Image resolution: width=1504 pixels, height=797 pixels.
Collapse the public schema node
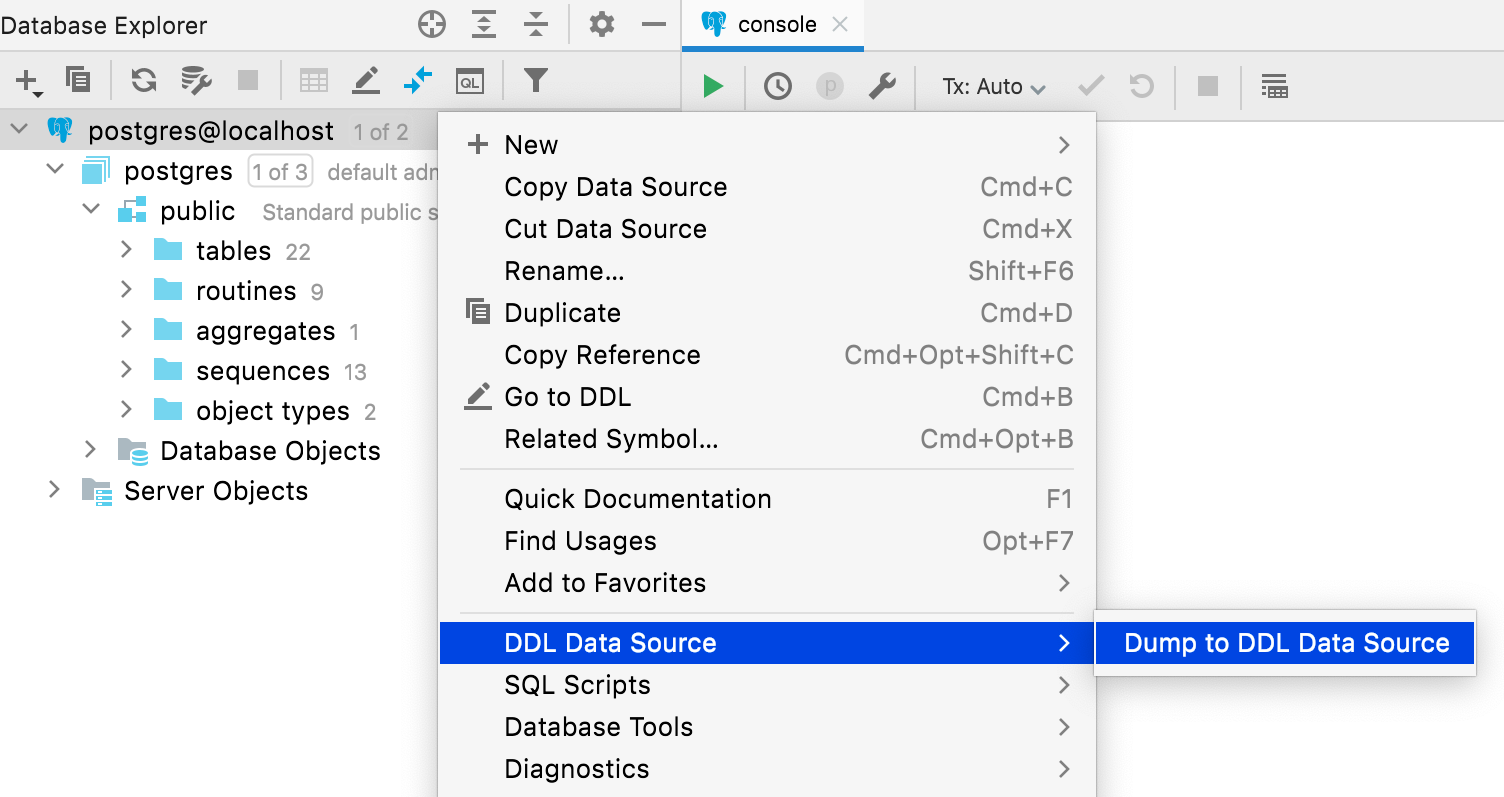91,210
